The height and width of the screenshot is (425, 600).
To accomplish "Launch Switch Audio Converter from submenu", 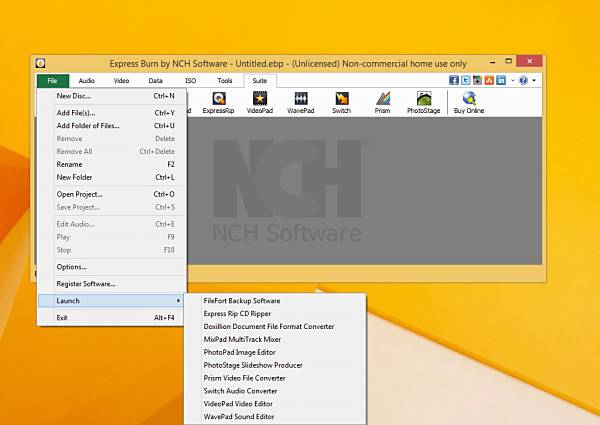I will [x=275, y=391].
